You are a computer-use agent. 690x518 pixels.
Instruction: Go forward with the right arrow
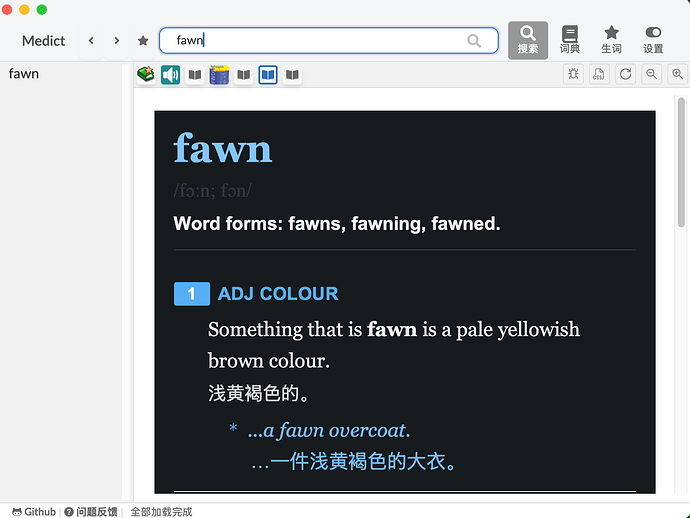click(x=117, y=41)
